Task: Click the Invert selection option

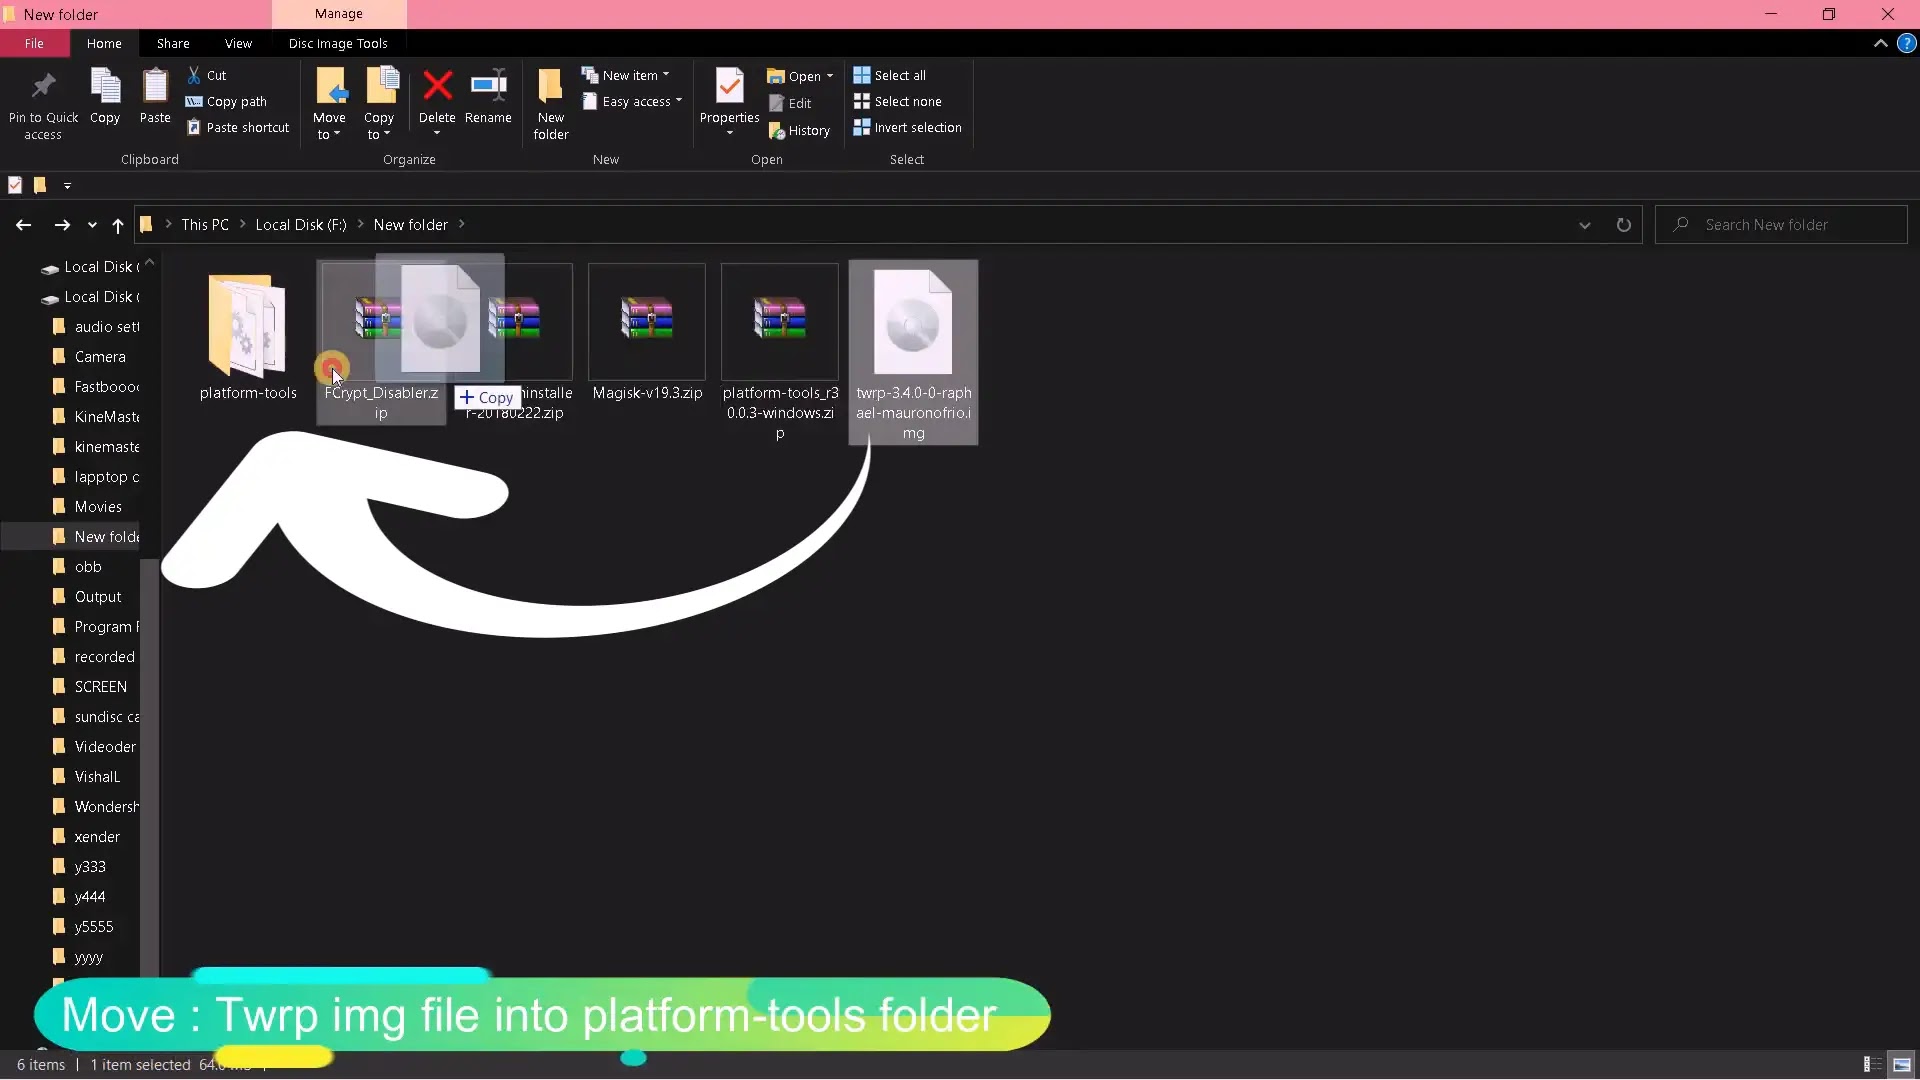Action: 907,128
